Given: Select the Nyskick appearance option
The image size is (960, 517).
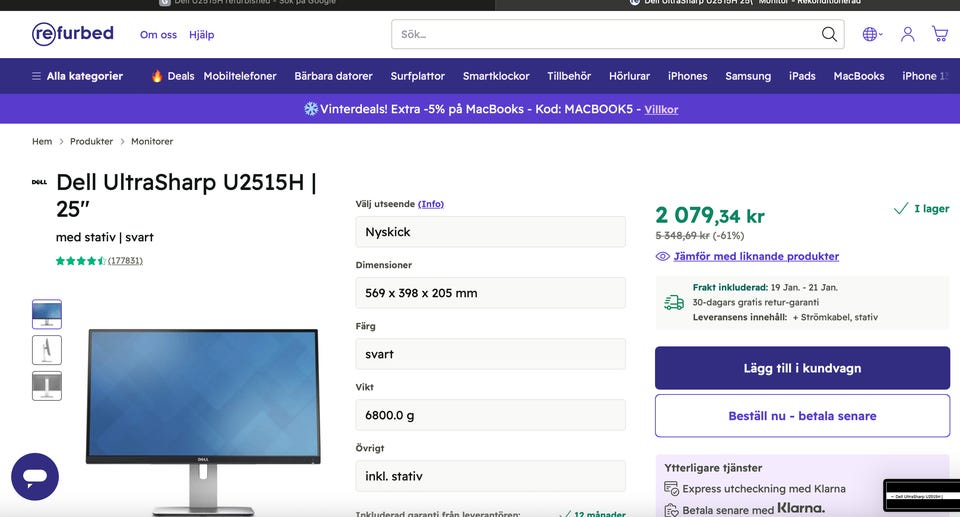Looking at the screenshot, I should point(490,232).
